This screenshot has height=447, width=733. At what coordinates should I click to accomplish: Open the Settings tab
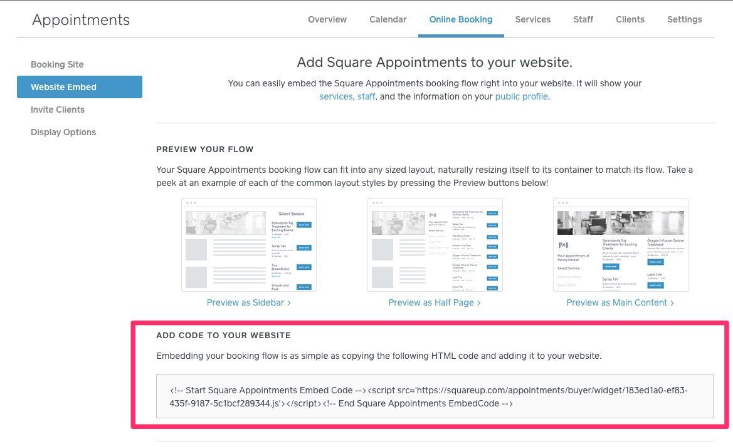[684, 19]
